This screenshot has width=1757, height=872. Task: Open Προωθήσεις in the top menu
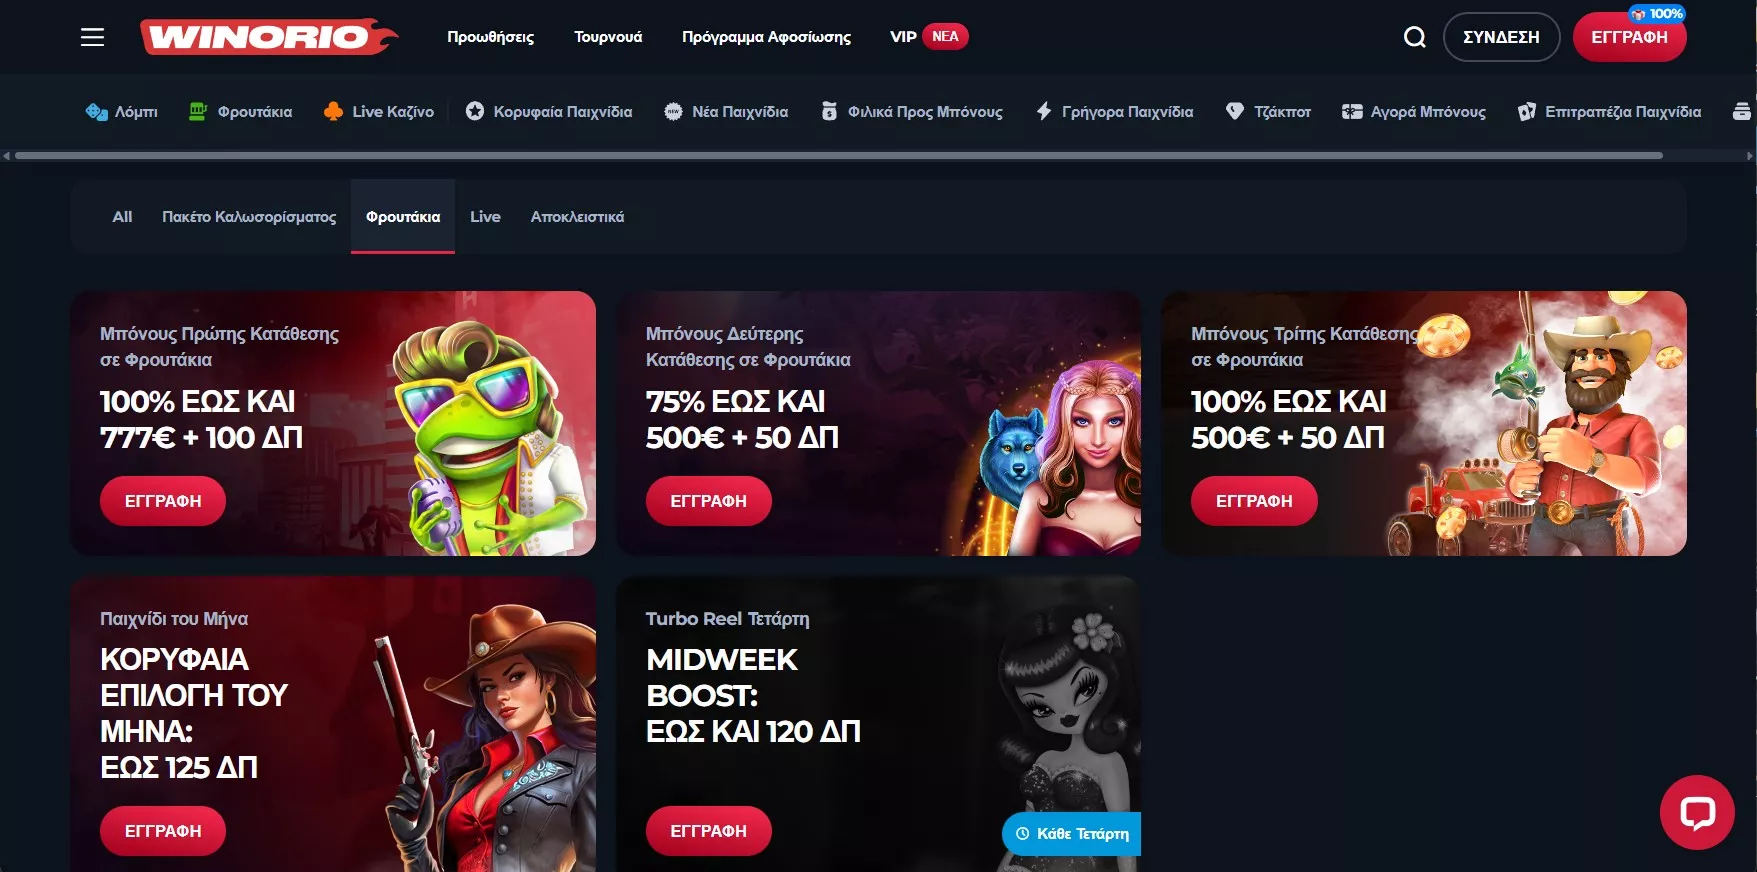click(x=490, y=37)
